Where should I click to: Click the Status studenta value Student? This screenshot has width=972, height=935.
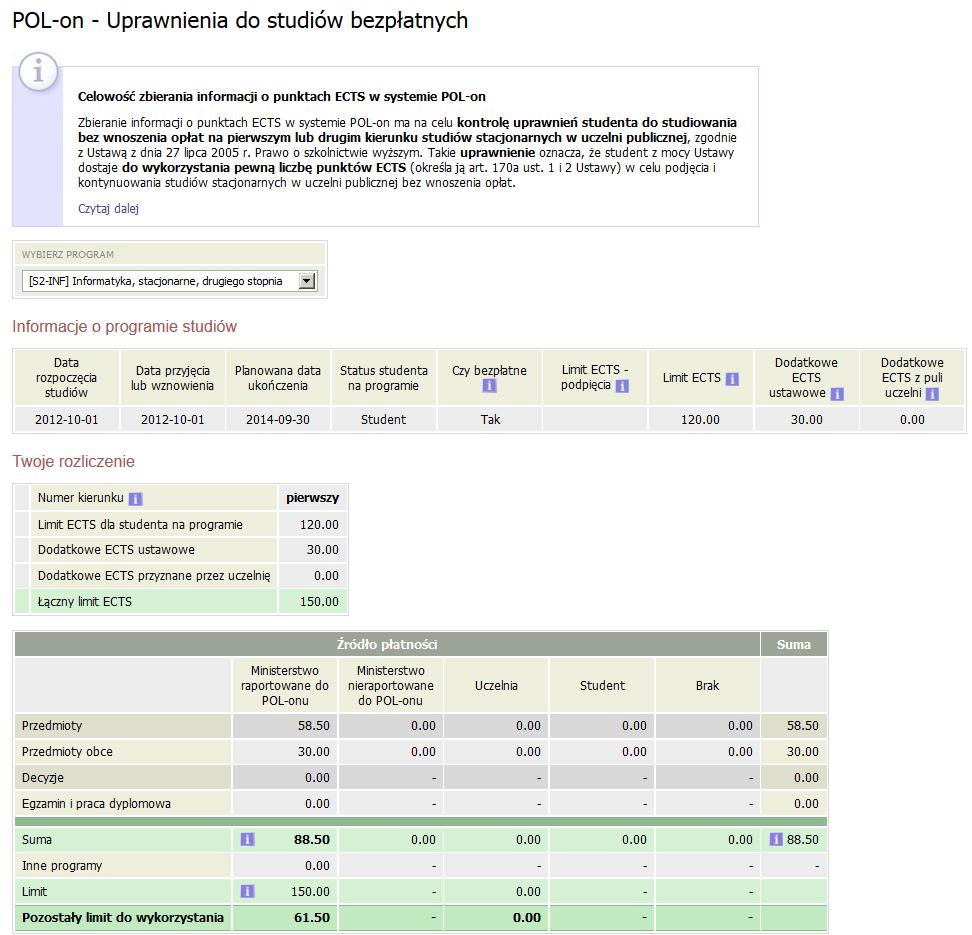pos(384,420)
